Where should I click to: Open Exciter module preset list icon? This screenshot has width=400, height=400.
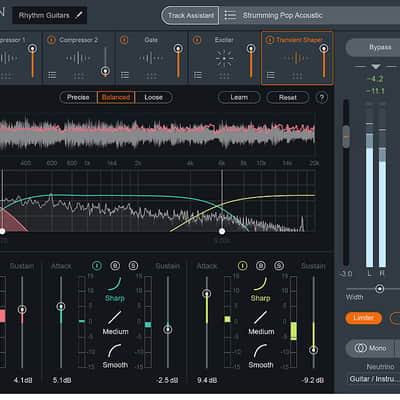(198, 75)
